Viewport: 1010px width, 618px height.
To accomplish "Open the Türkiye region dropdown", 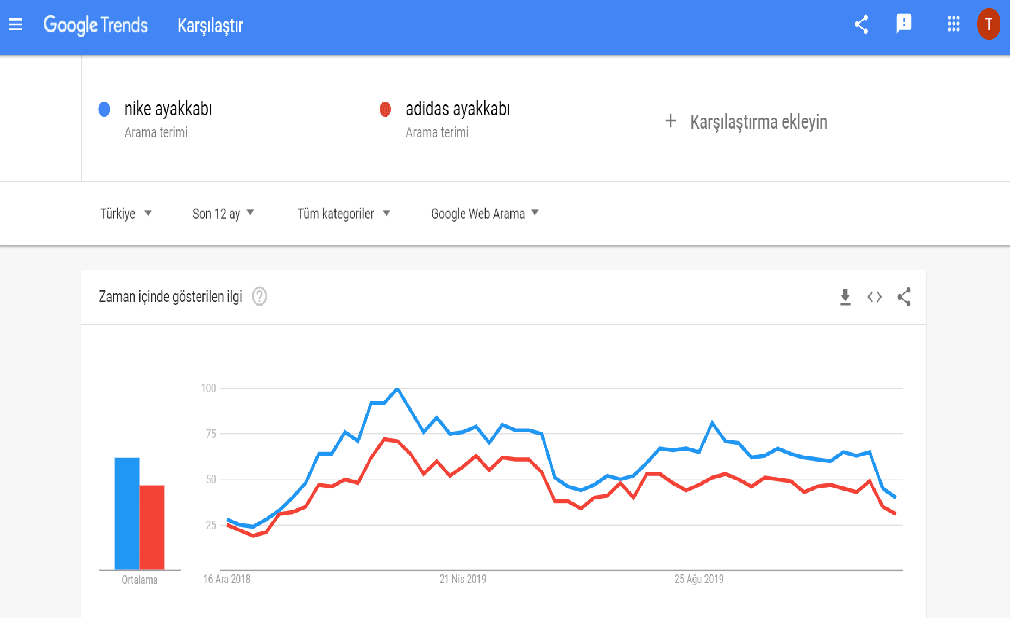I will click(125, 213).
